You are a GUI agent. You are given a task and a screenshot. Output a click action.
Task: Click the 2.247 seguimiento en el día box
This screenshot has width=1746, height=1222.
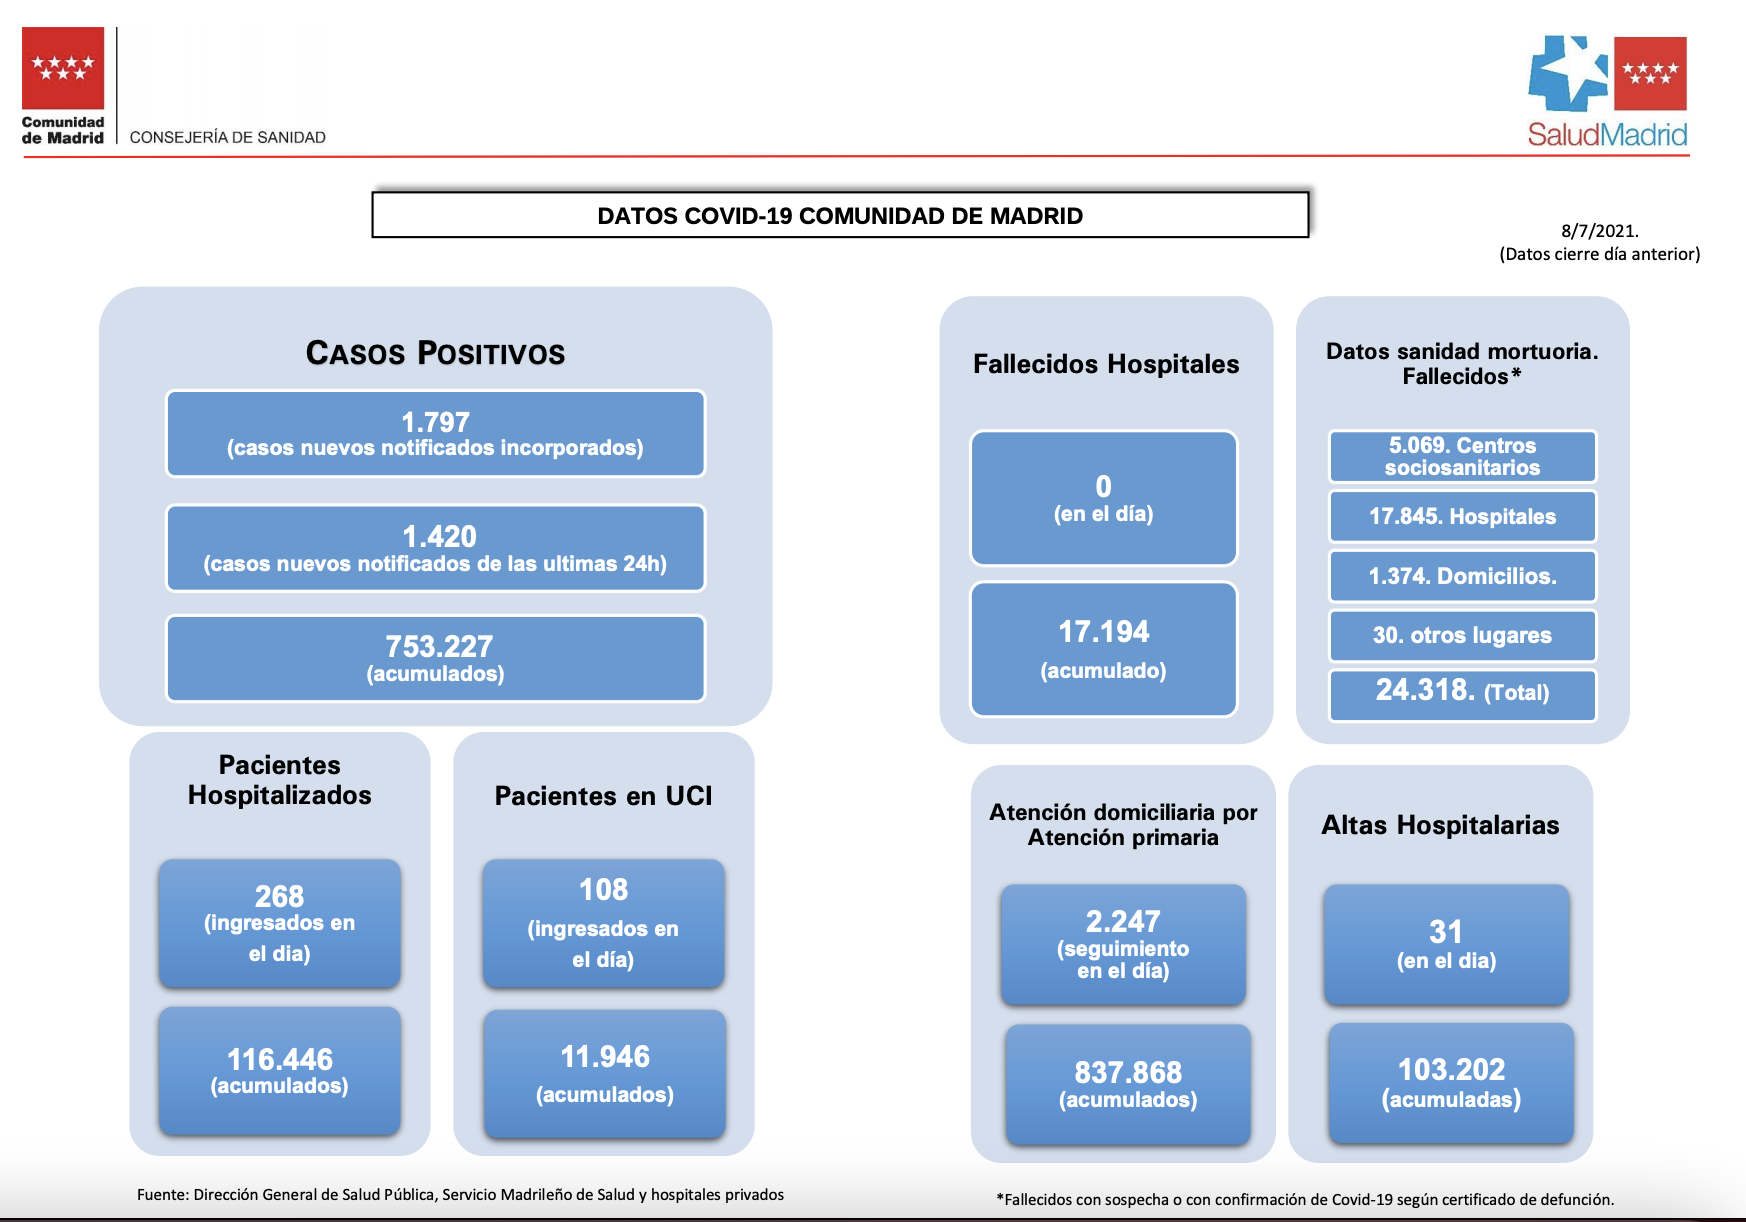click(1123, 944)
